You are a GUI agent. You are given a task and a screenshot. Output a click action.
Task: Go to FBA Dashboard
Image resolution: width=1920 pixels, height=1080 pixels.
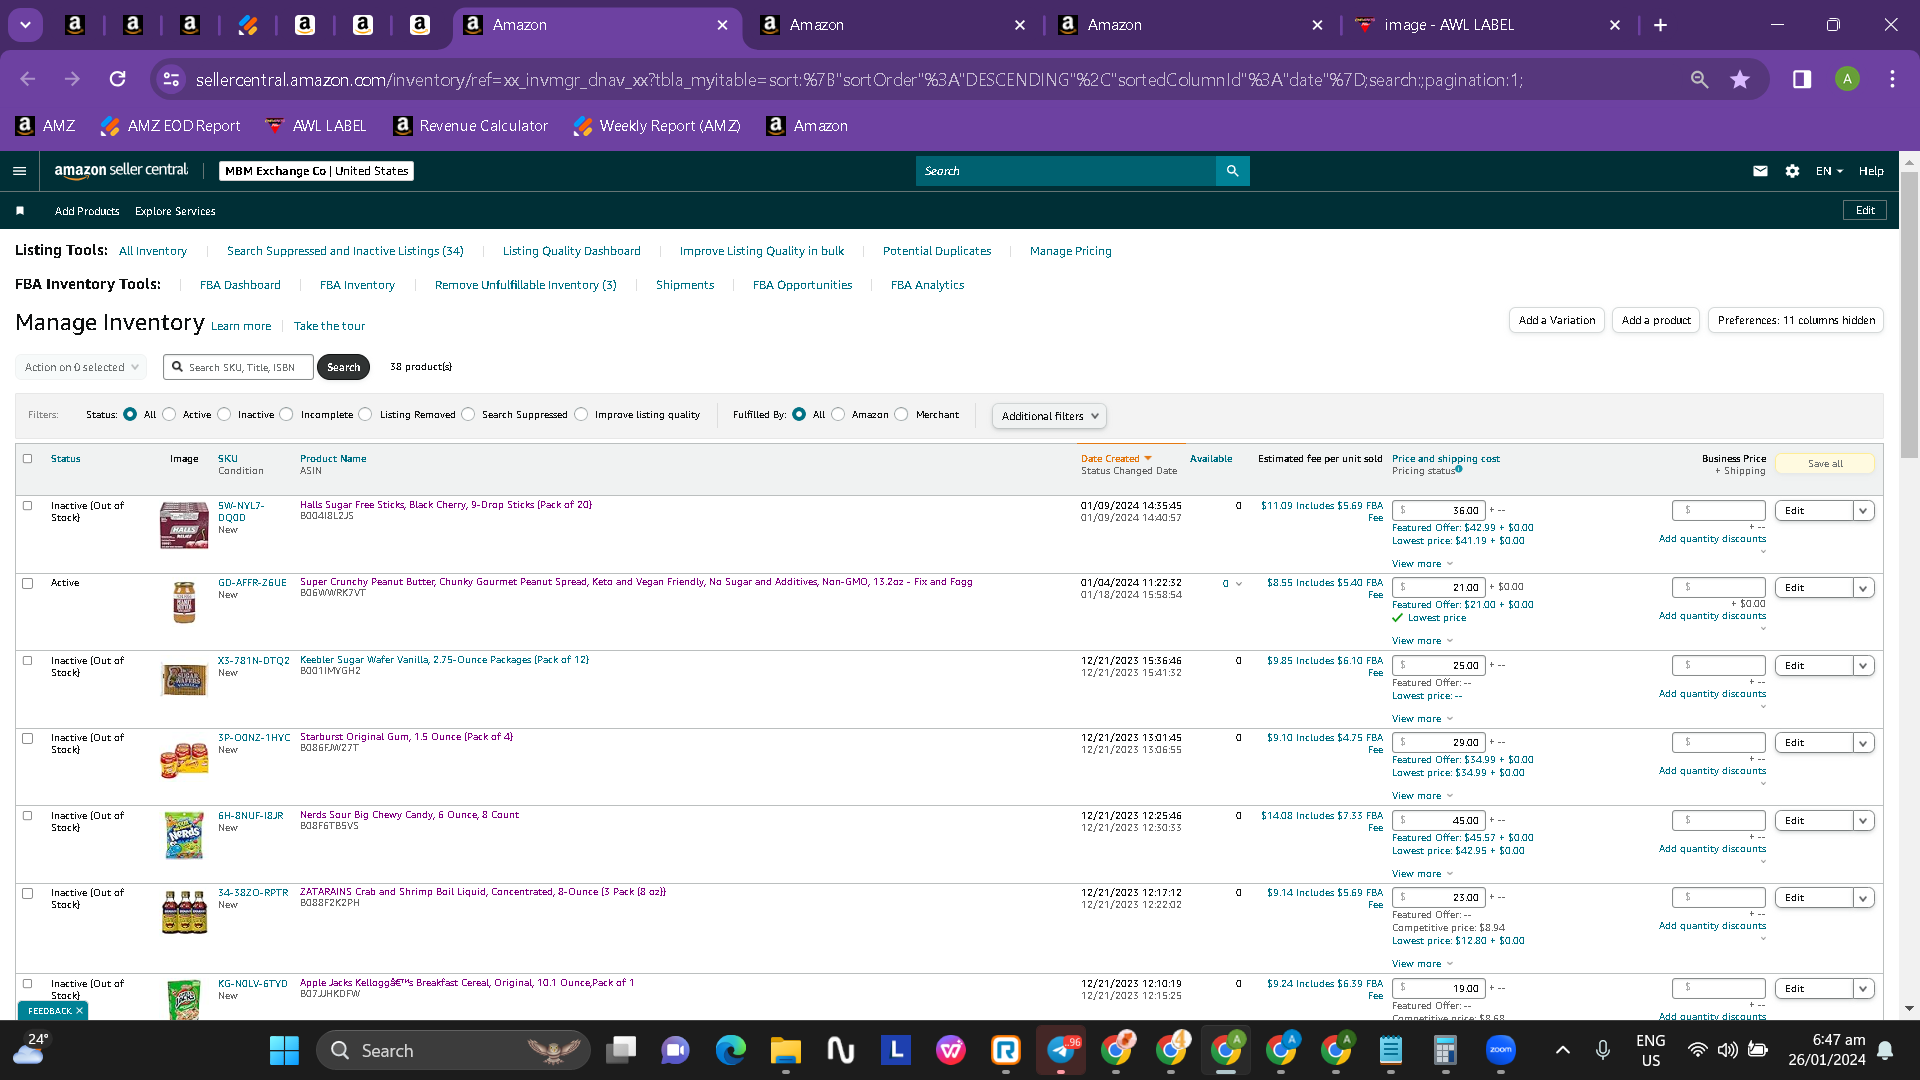pos(240,285)
